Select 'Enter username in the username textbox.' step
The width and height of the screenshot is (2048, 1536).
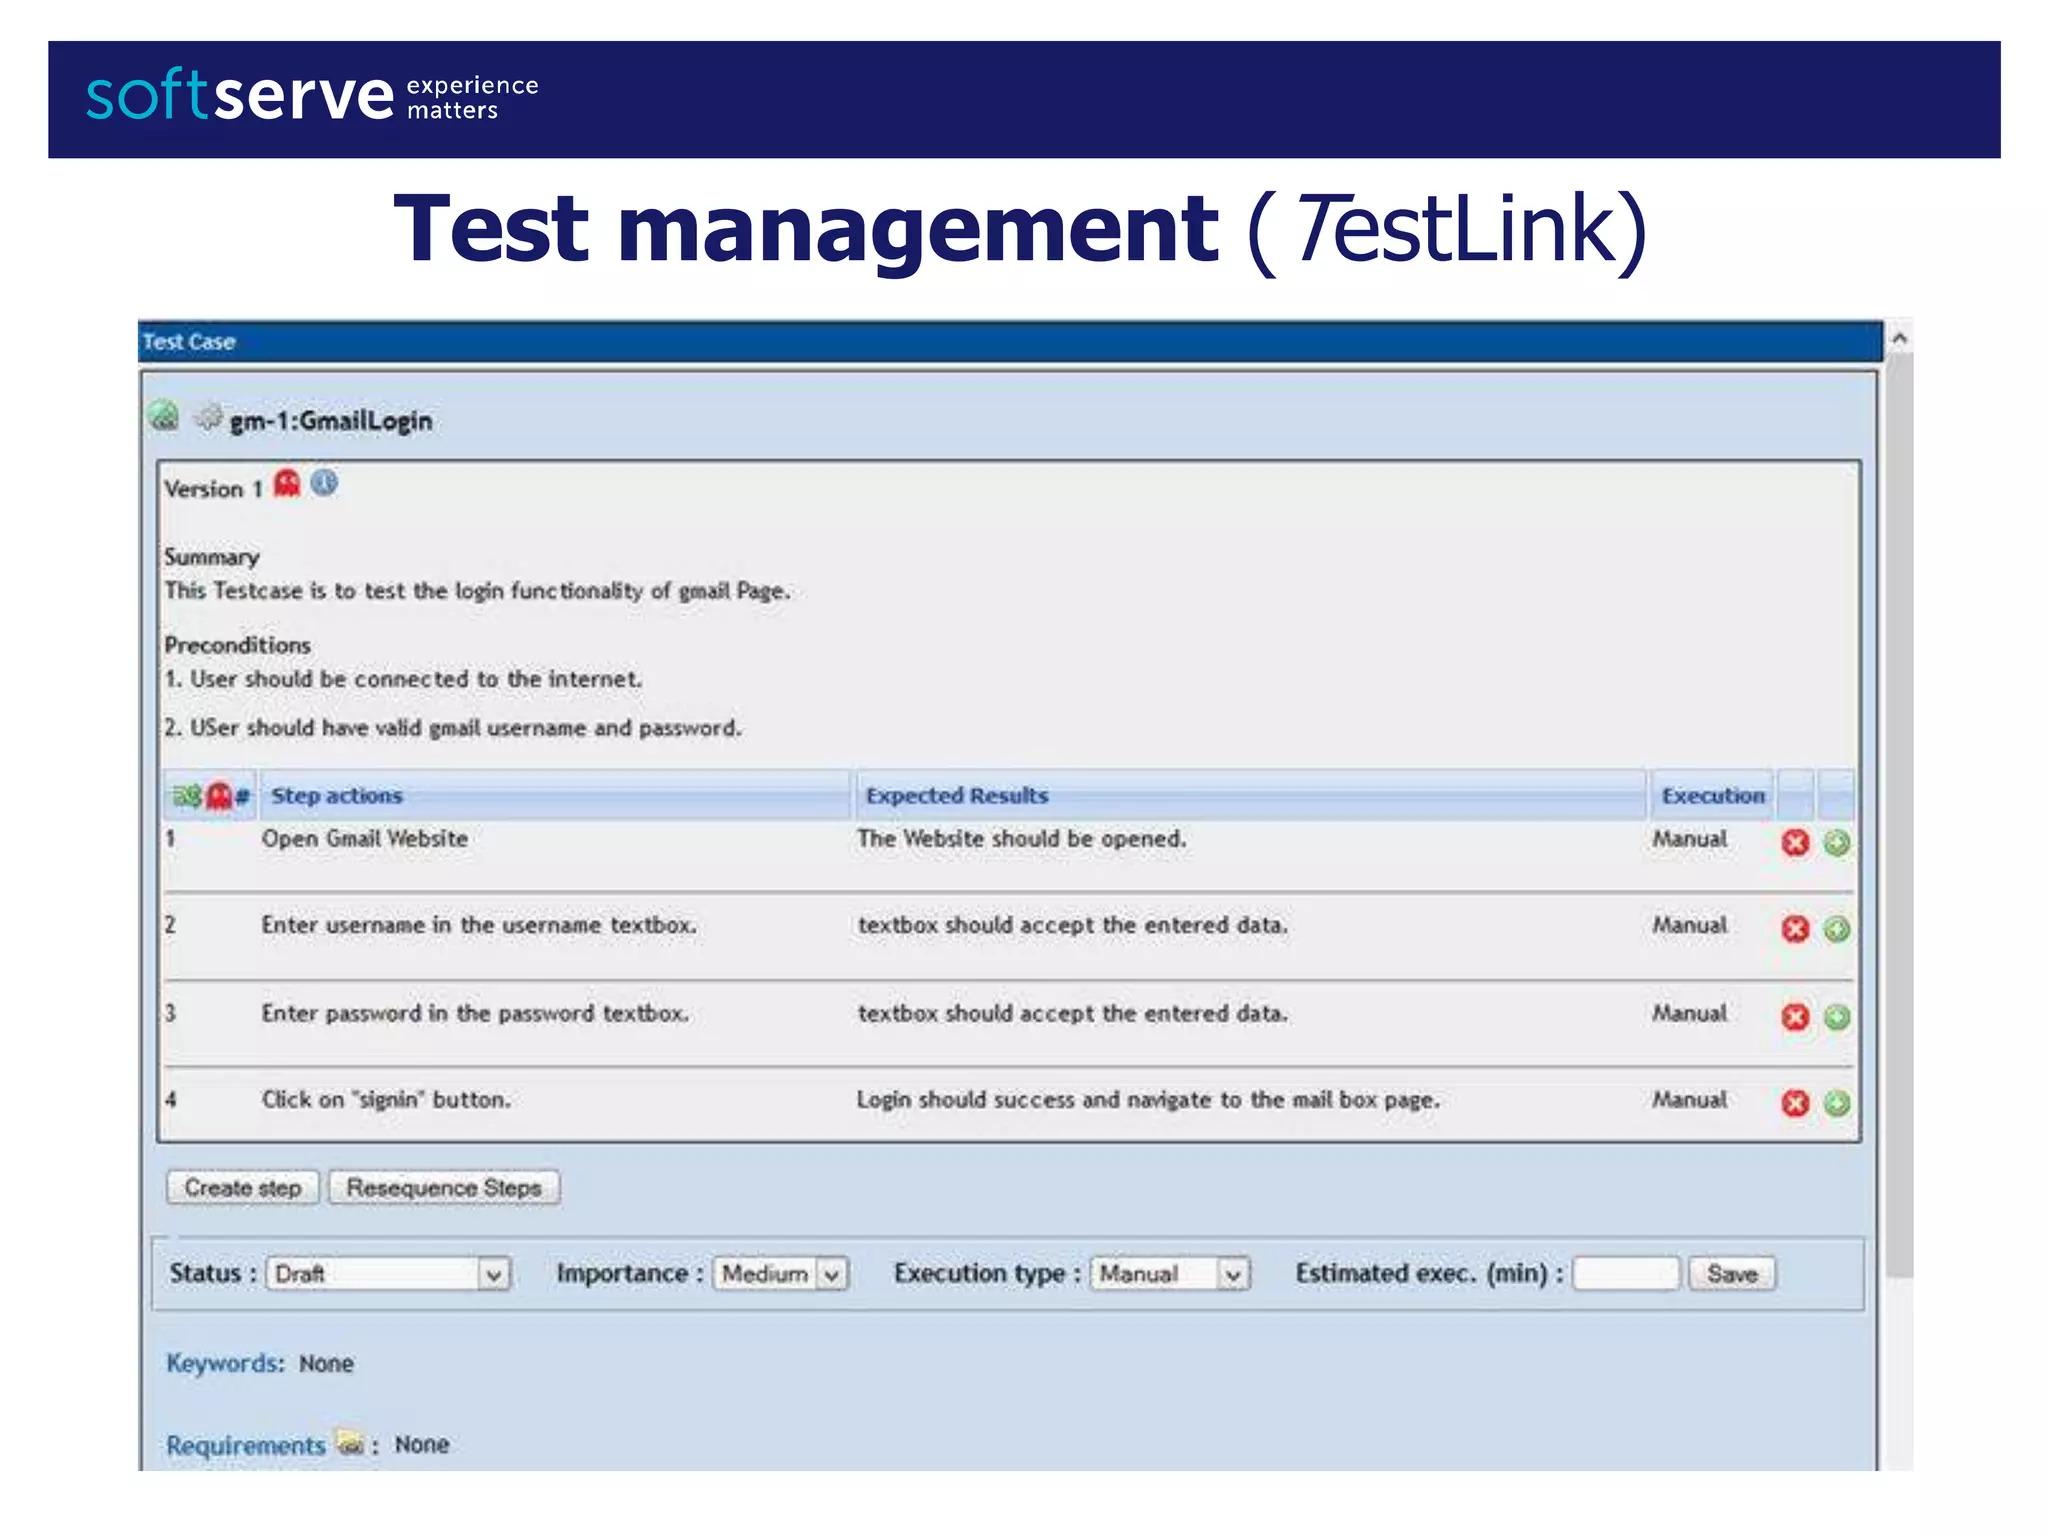pos(479,925)
